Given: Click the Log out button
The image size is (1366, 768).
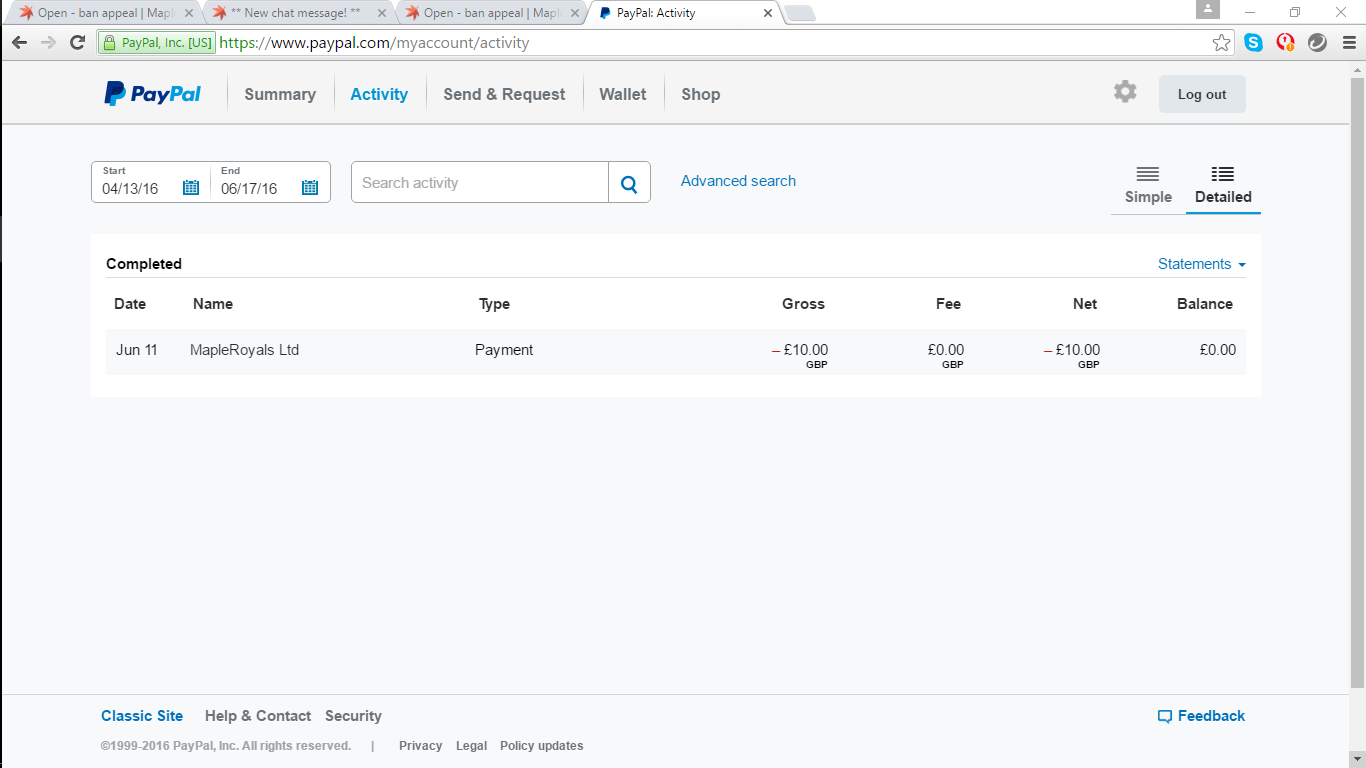Looking at the screenshot, I should (x=1202, y=94).
